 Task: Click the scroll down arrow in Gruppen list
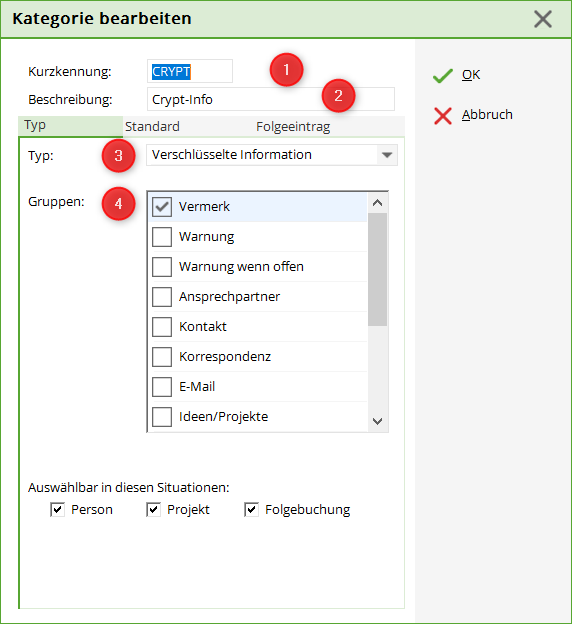click(377, 421)
